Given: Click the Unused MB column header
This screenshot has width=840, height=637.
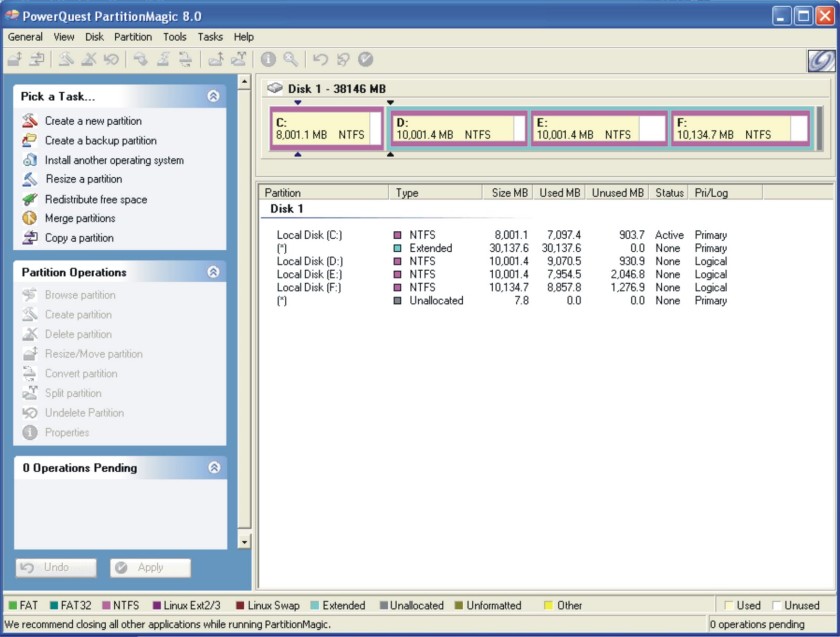Looking at the screenshot, I should (617, 193).
